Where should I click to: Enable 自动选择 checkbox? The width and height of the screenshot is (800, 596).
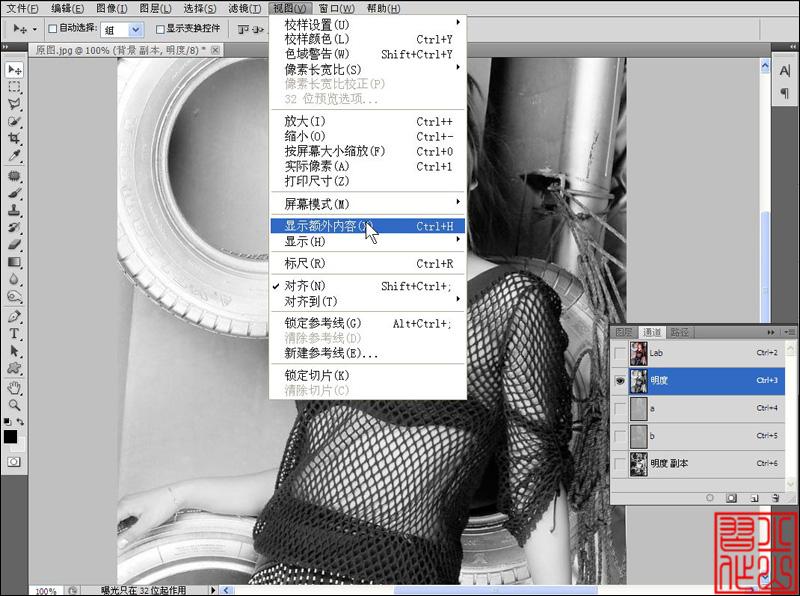coord(53,29)
